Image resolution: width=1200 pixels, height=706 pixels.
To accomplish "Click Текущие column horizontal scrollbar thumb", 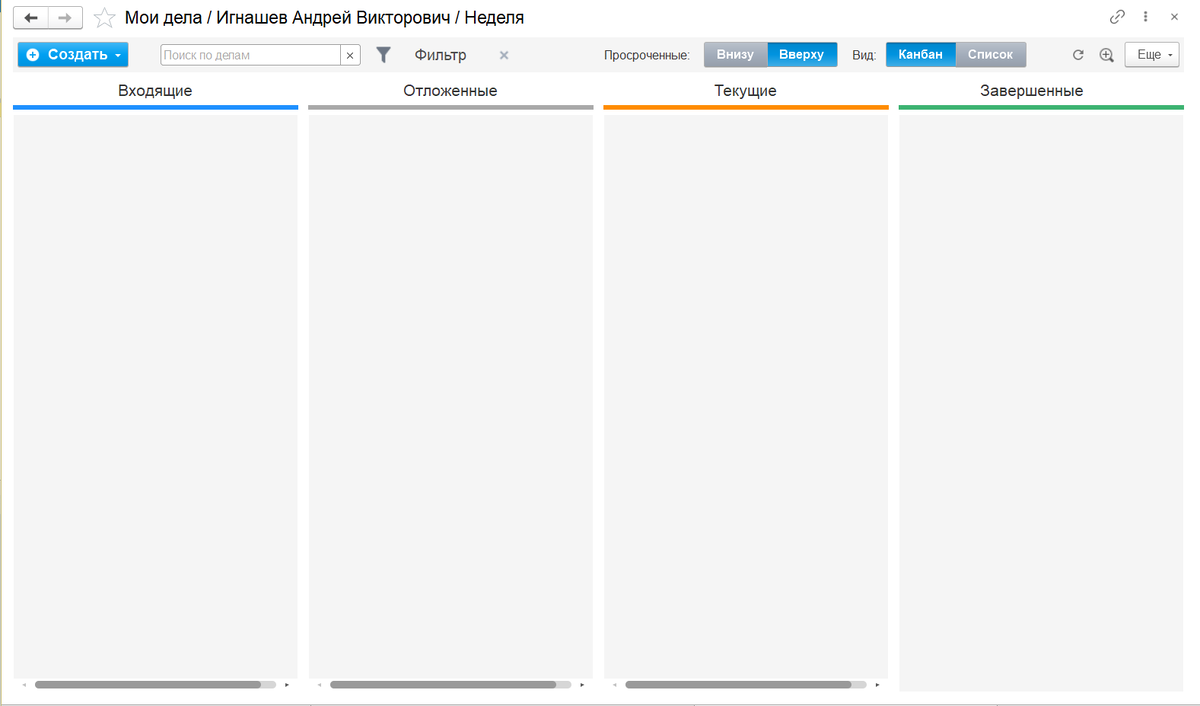I will point(738,685).
